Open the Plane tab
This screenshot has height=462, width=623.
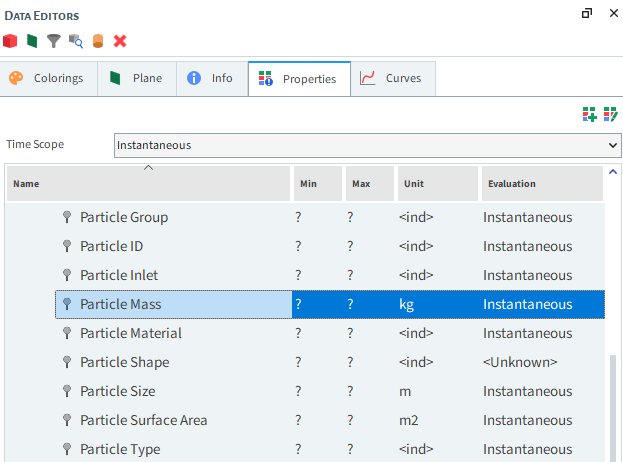tap(136, 78)
